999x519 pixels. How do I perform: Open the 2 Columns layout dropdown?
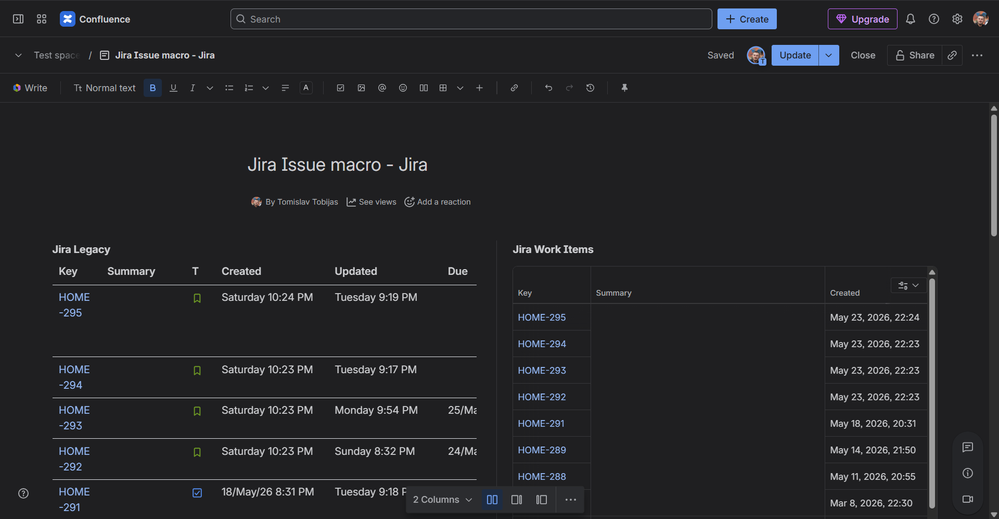[442, 500]
